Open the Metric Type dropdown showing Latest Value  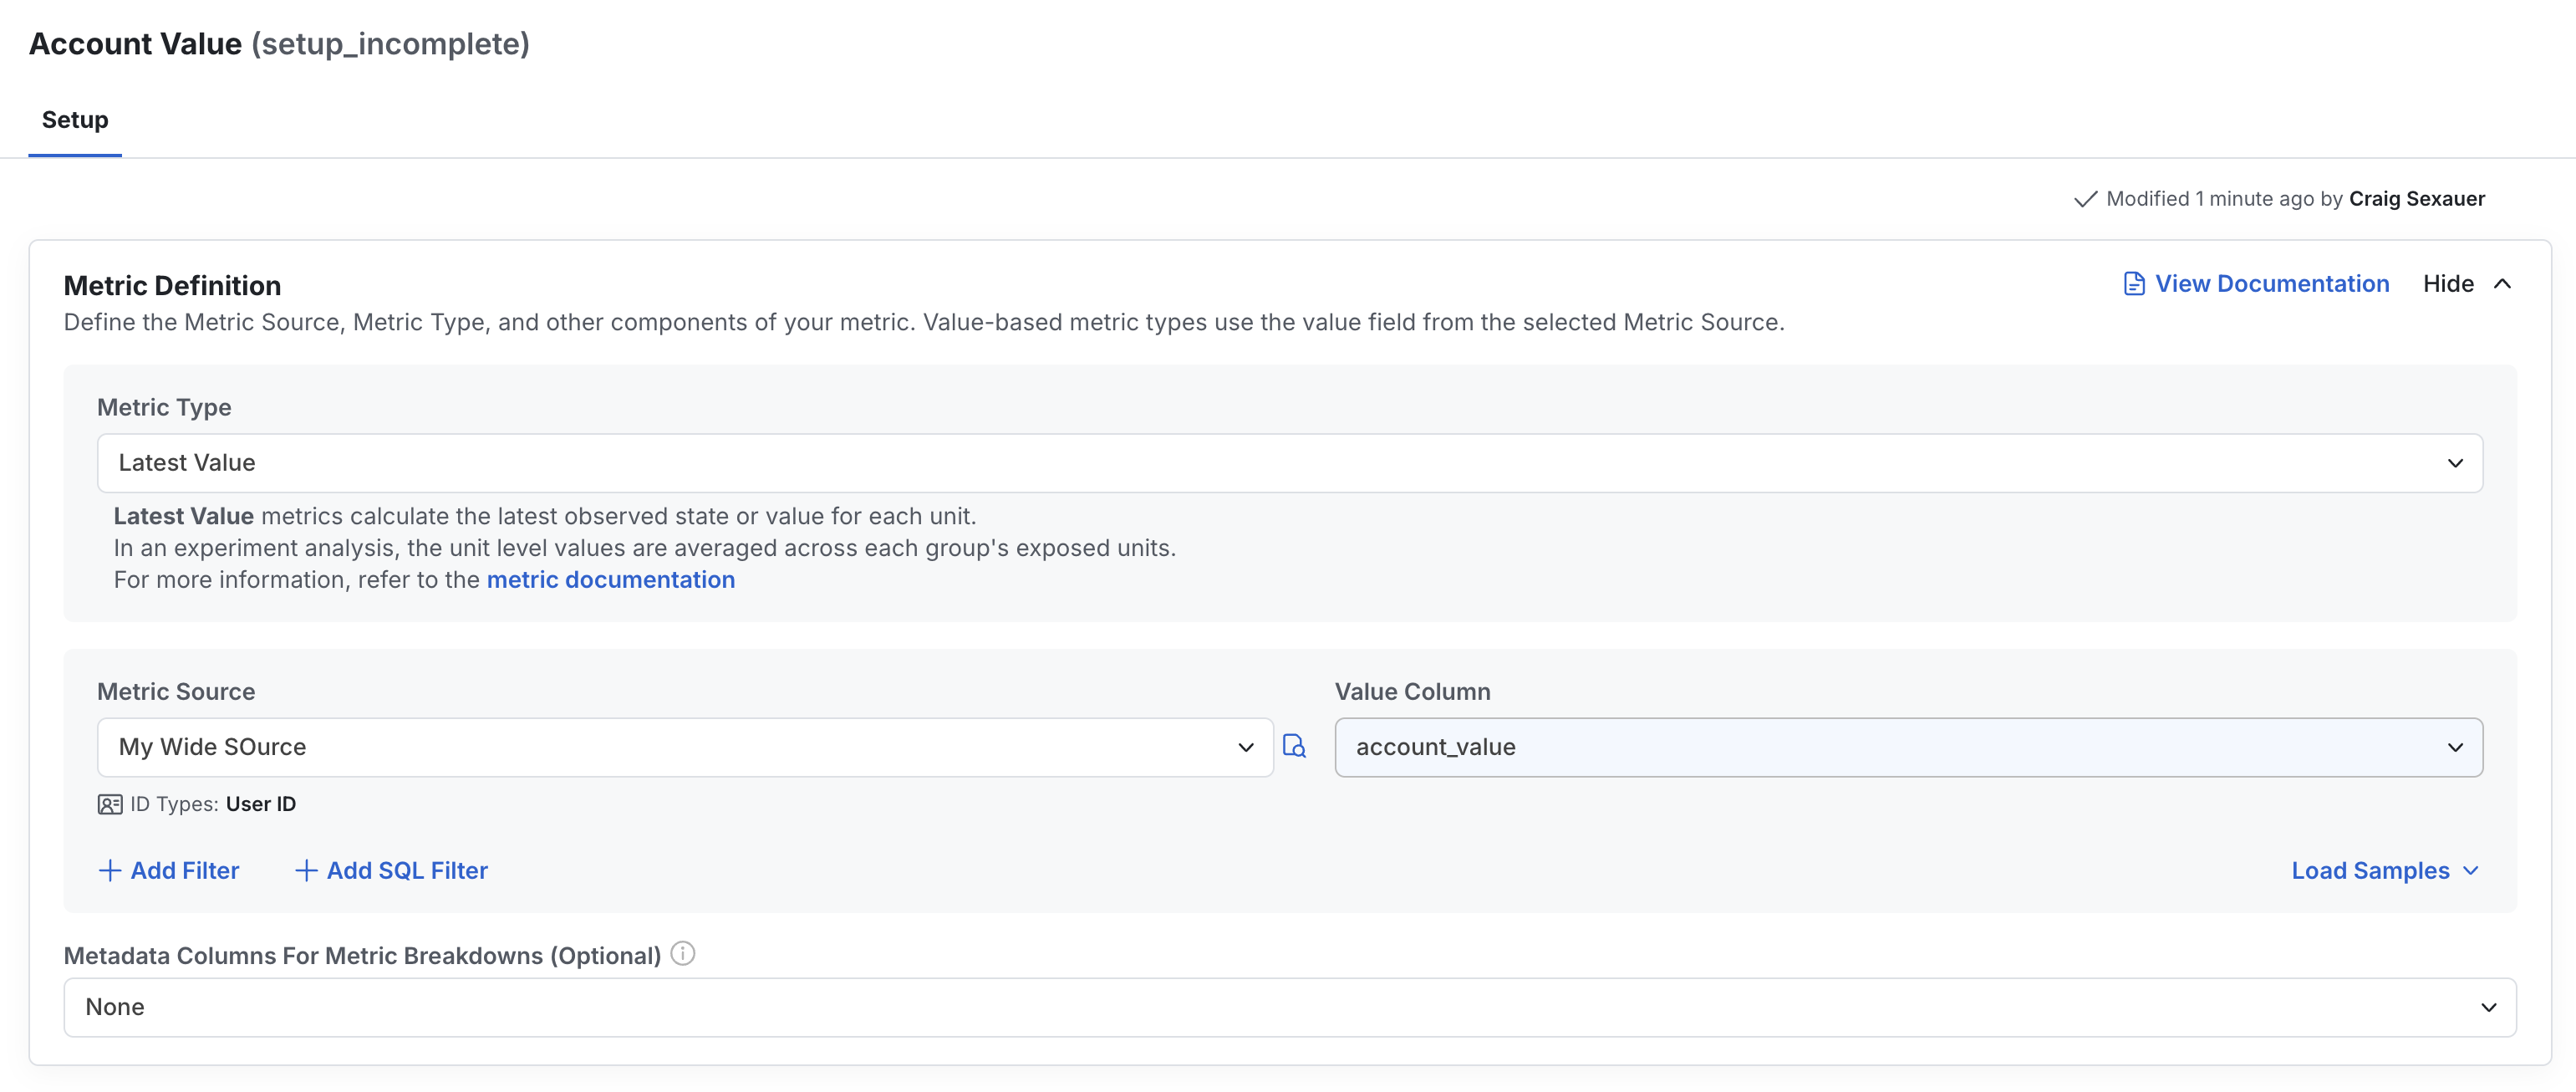[x=1290, y=462]
